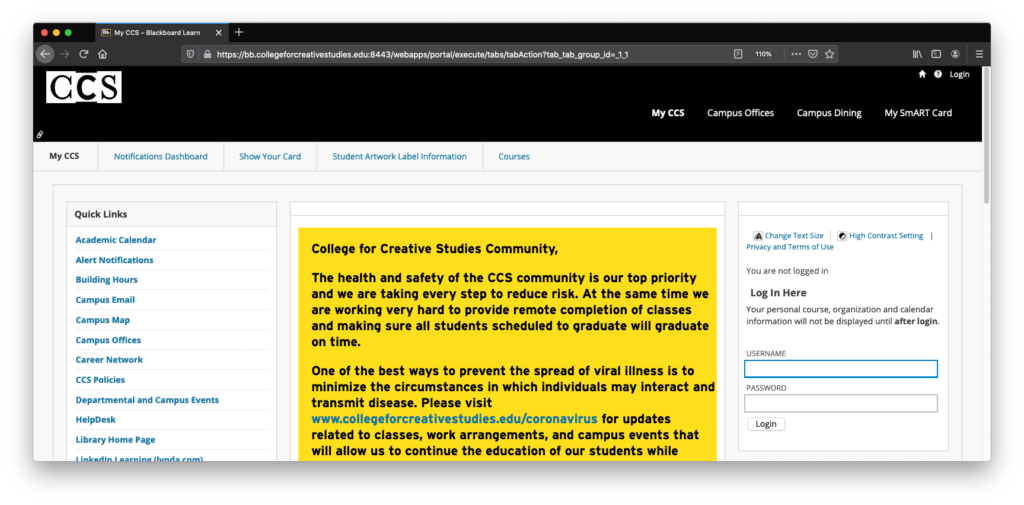Select Campus Dining in top navigation
The image size is (1024, 505).
(829, 113)
